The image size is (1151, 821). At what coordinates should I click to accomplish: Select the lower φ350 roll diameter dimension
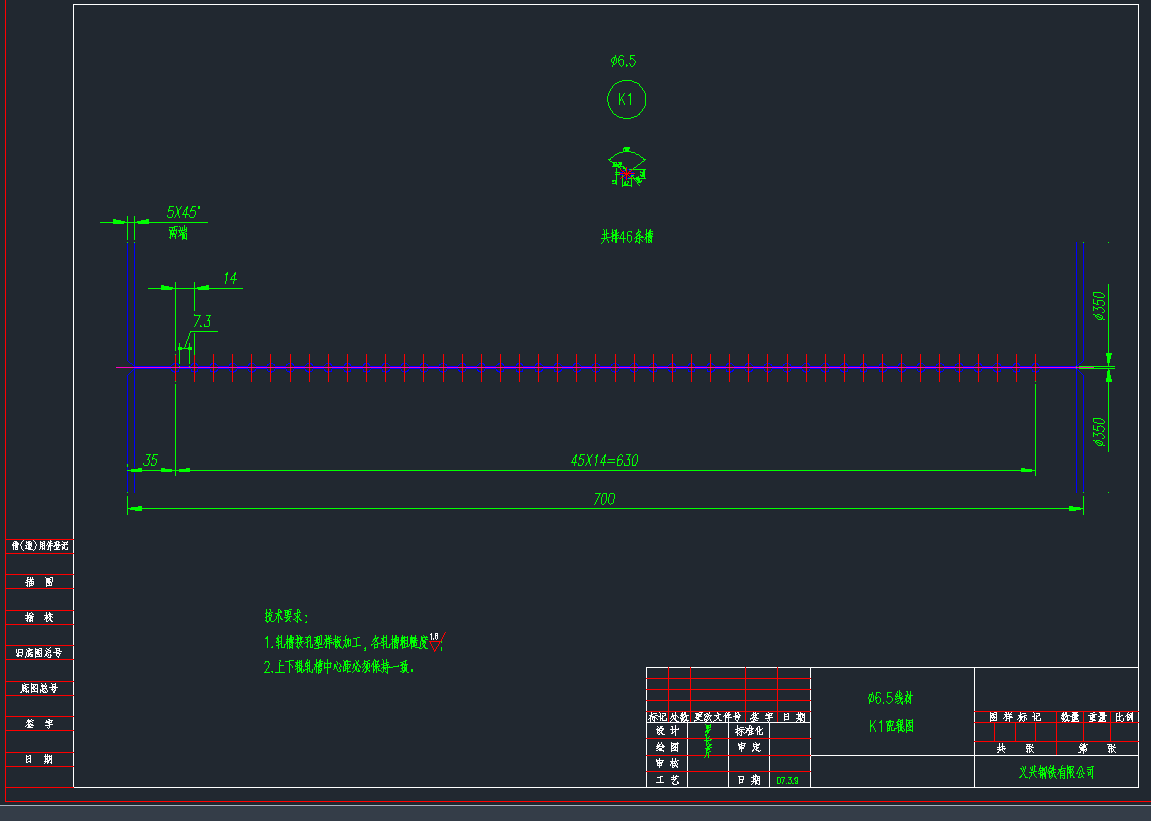pyautogui.click(x=1099, y=432)
